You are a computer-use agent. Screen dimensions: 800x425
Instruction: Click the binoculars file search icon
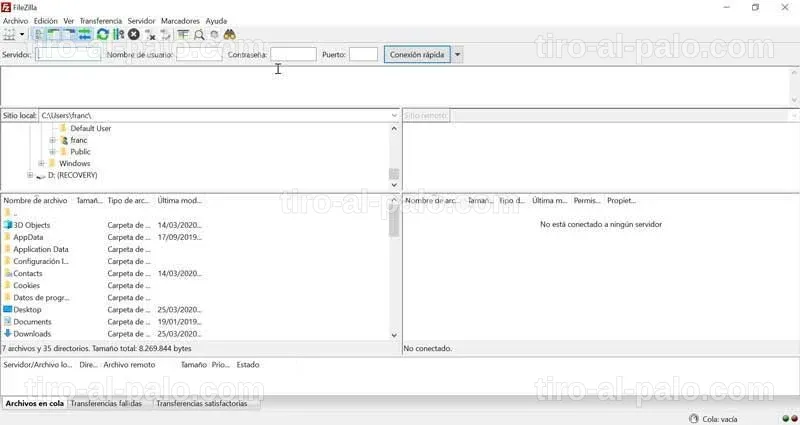pos(230,35)
